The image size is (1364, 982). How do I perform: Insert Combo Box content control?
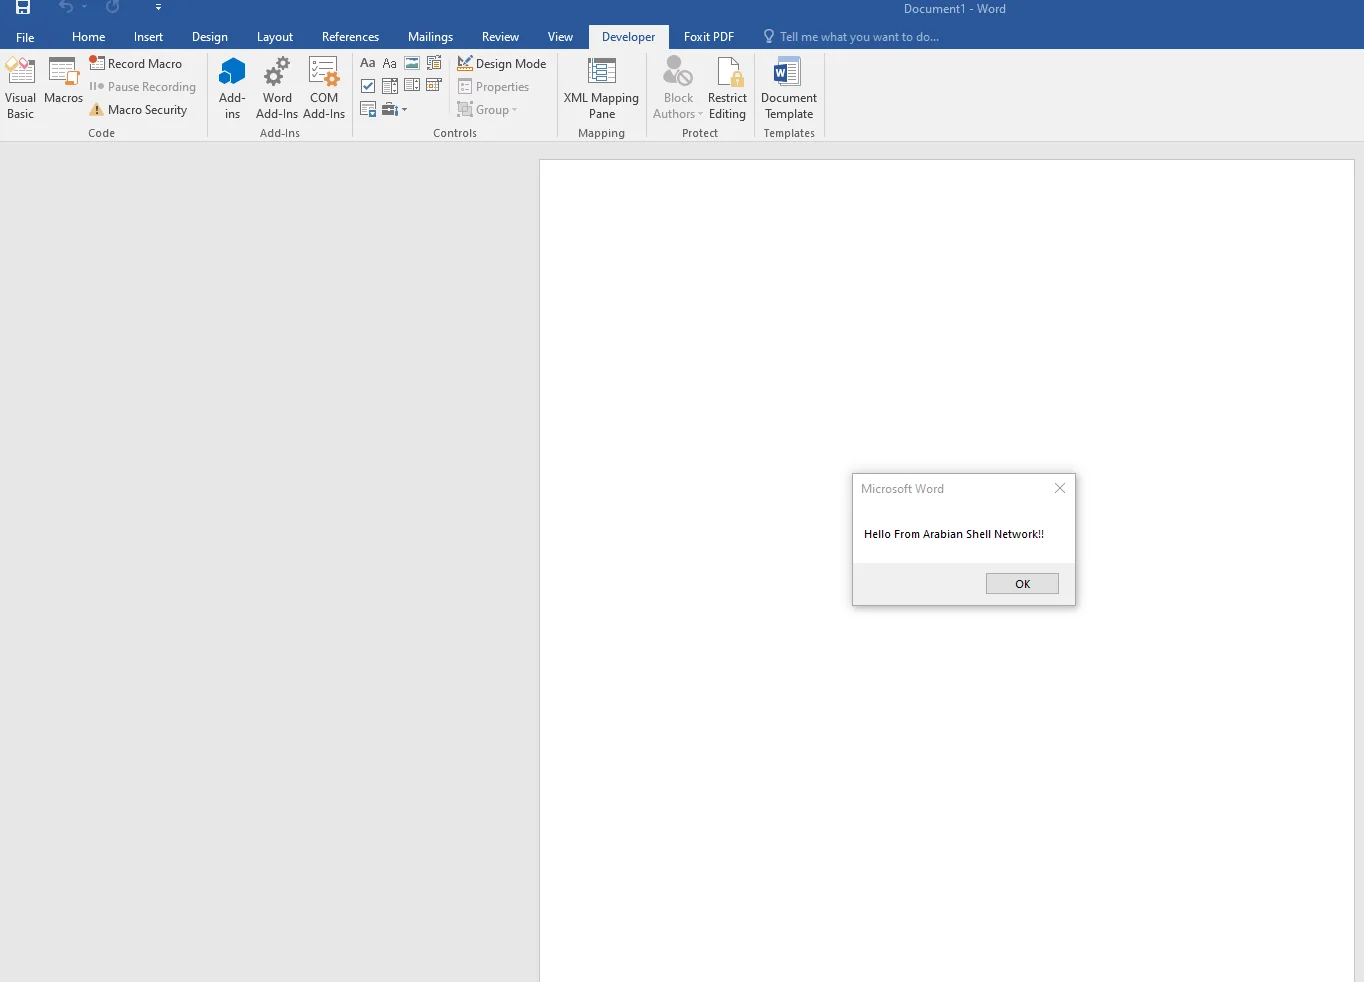pos(390,86)
